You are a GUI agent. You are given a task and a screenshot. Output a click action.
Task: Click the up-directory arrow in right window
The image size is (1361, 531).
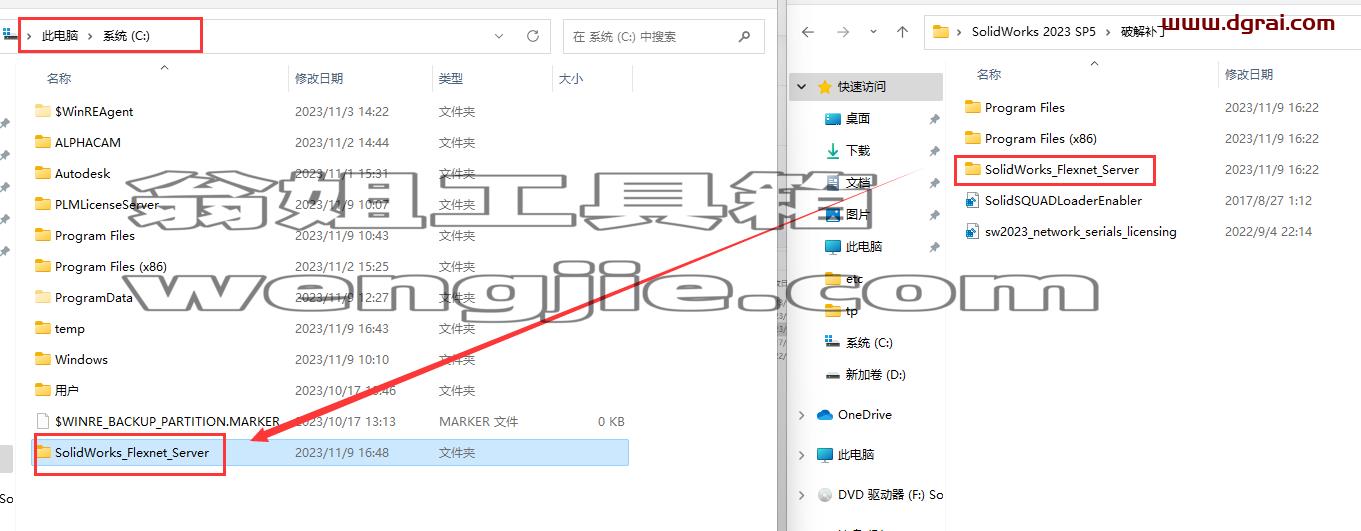tap(902, 32)
